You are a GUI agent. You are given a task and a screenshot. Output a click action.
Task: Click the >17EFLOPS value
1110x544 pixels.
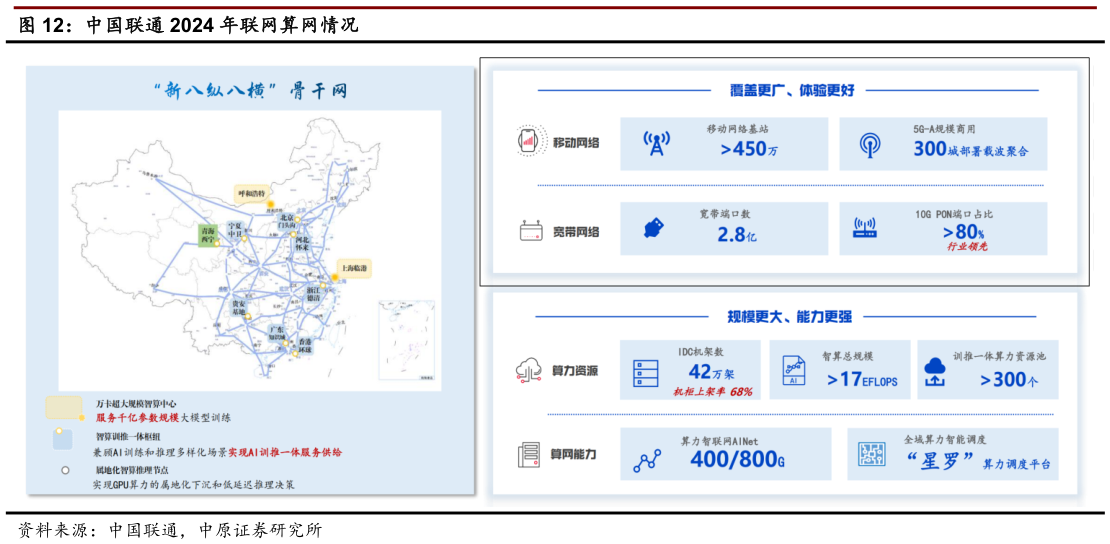click(862, 380)
